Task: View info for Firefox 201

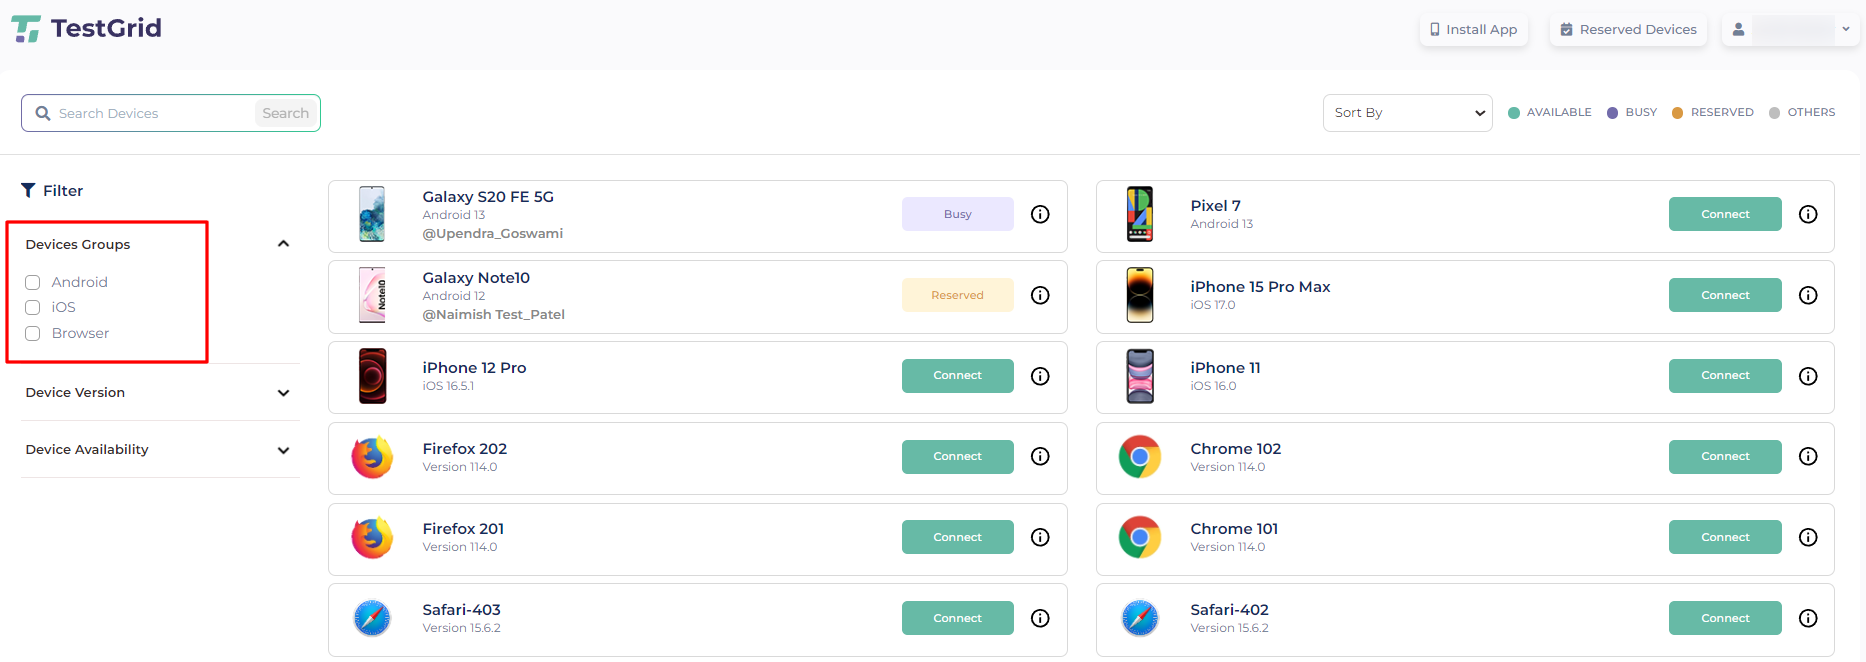Action: [1040, 537]
